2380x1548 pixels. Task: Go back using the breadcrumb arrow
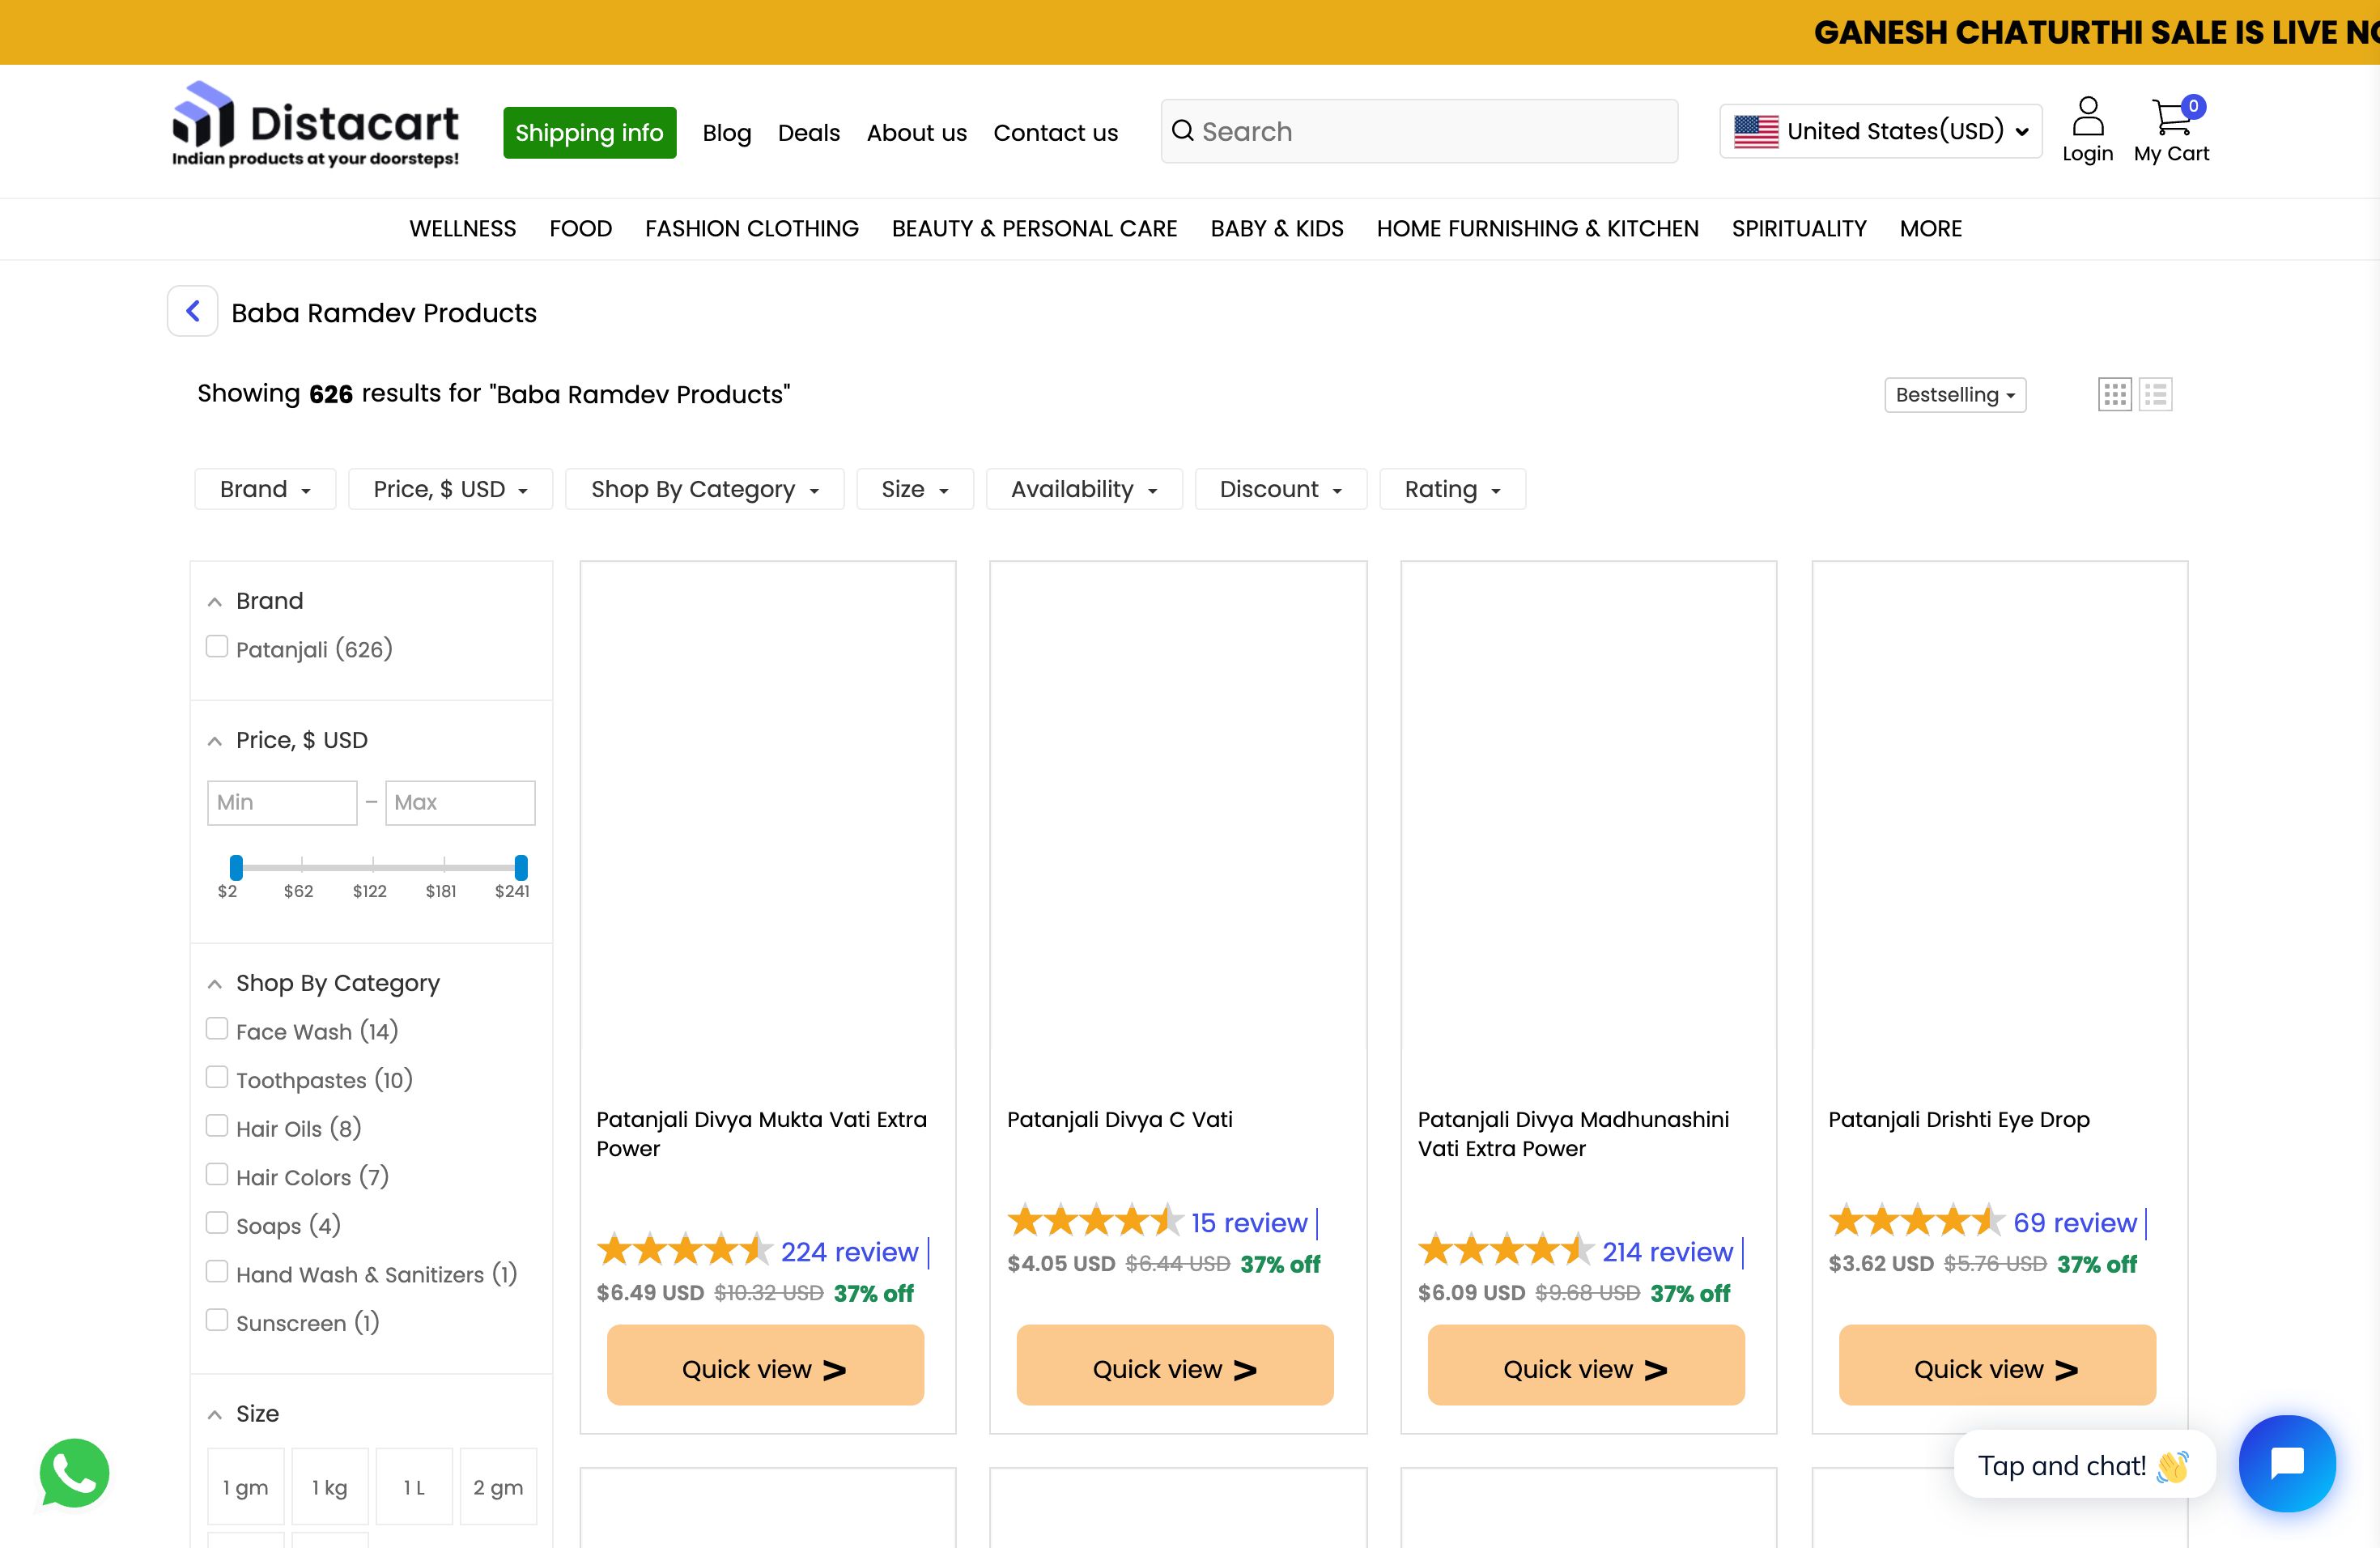pos(192,310)
